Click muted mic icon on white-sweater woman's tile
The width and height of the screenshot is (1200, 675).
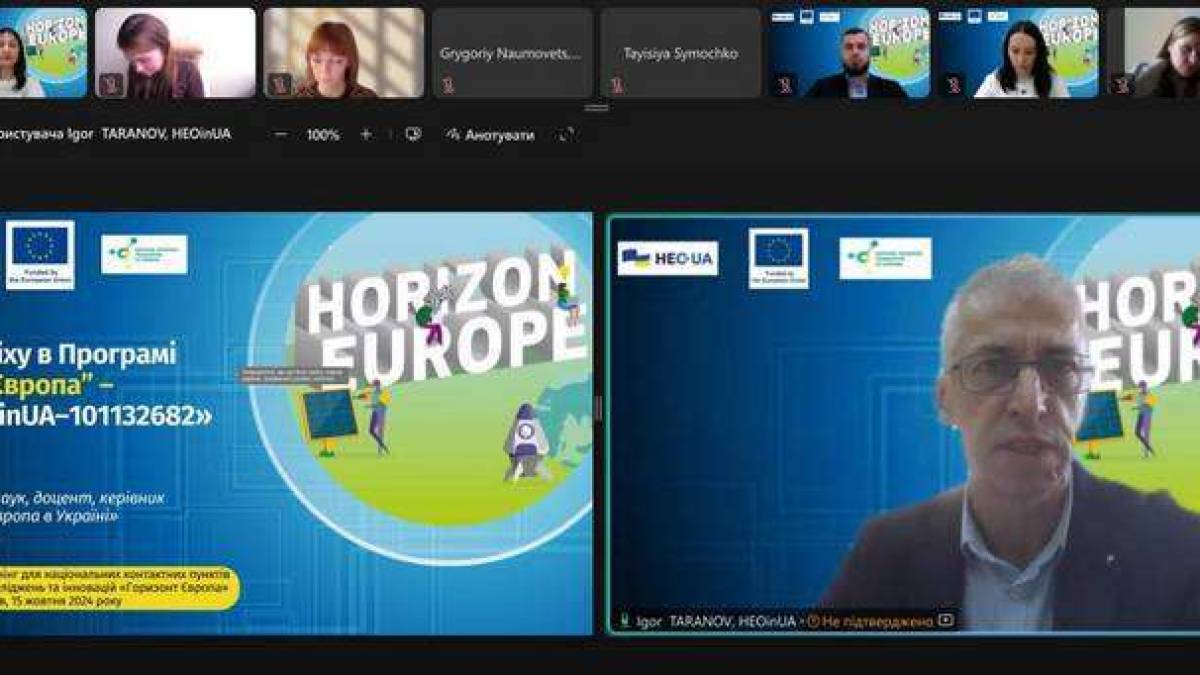[954, 85]
